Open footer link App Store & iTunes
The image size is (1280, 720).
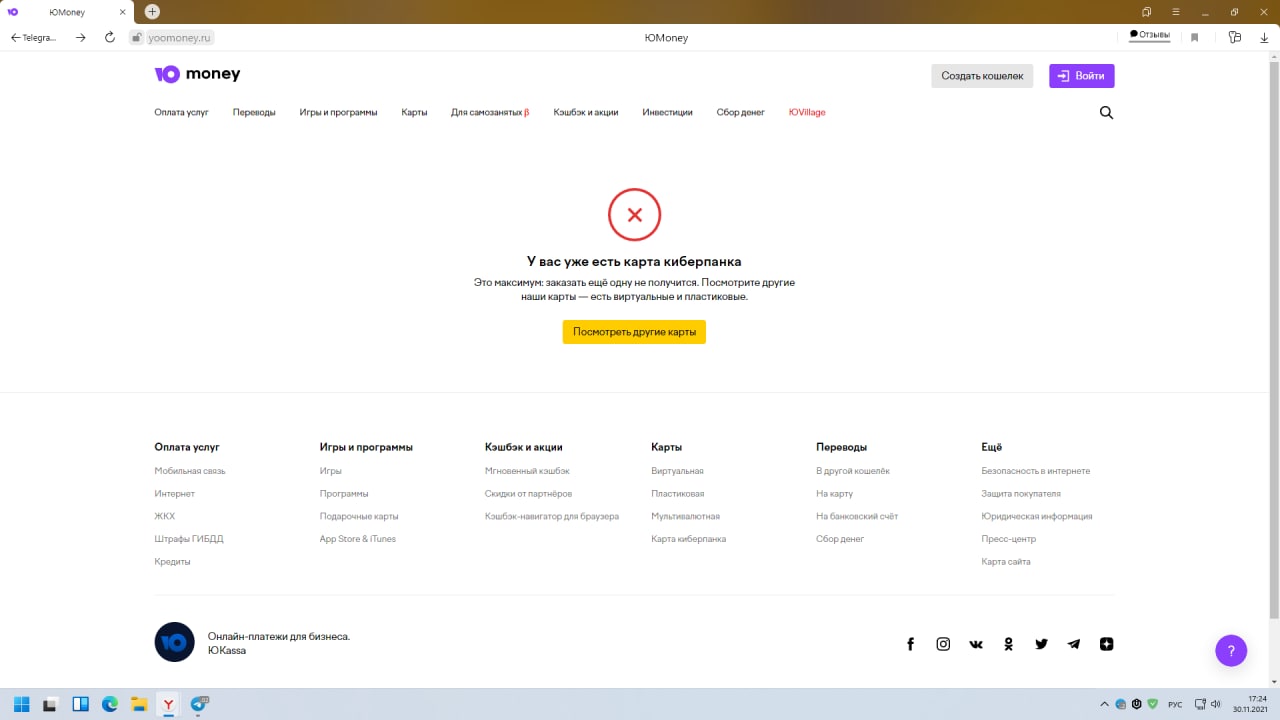coord(357,539)
